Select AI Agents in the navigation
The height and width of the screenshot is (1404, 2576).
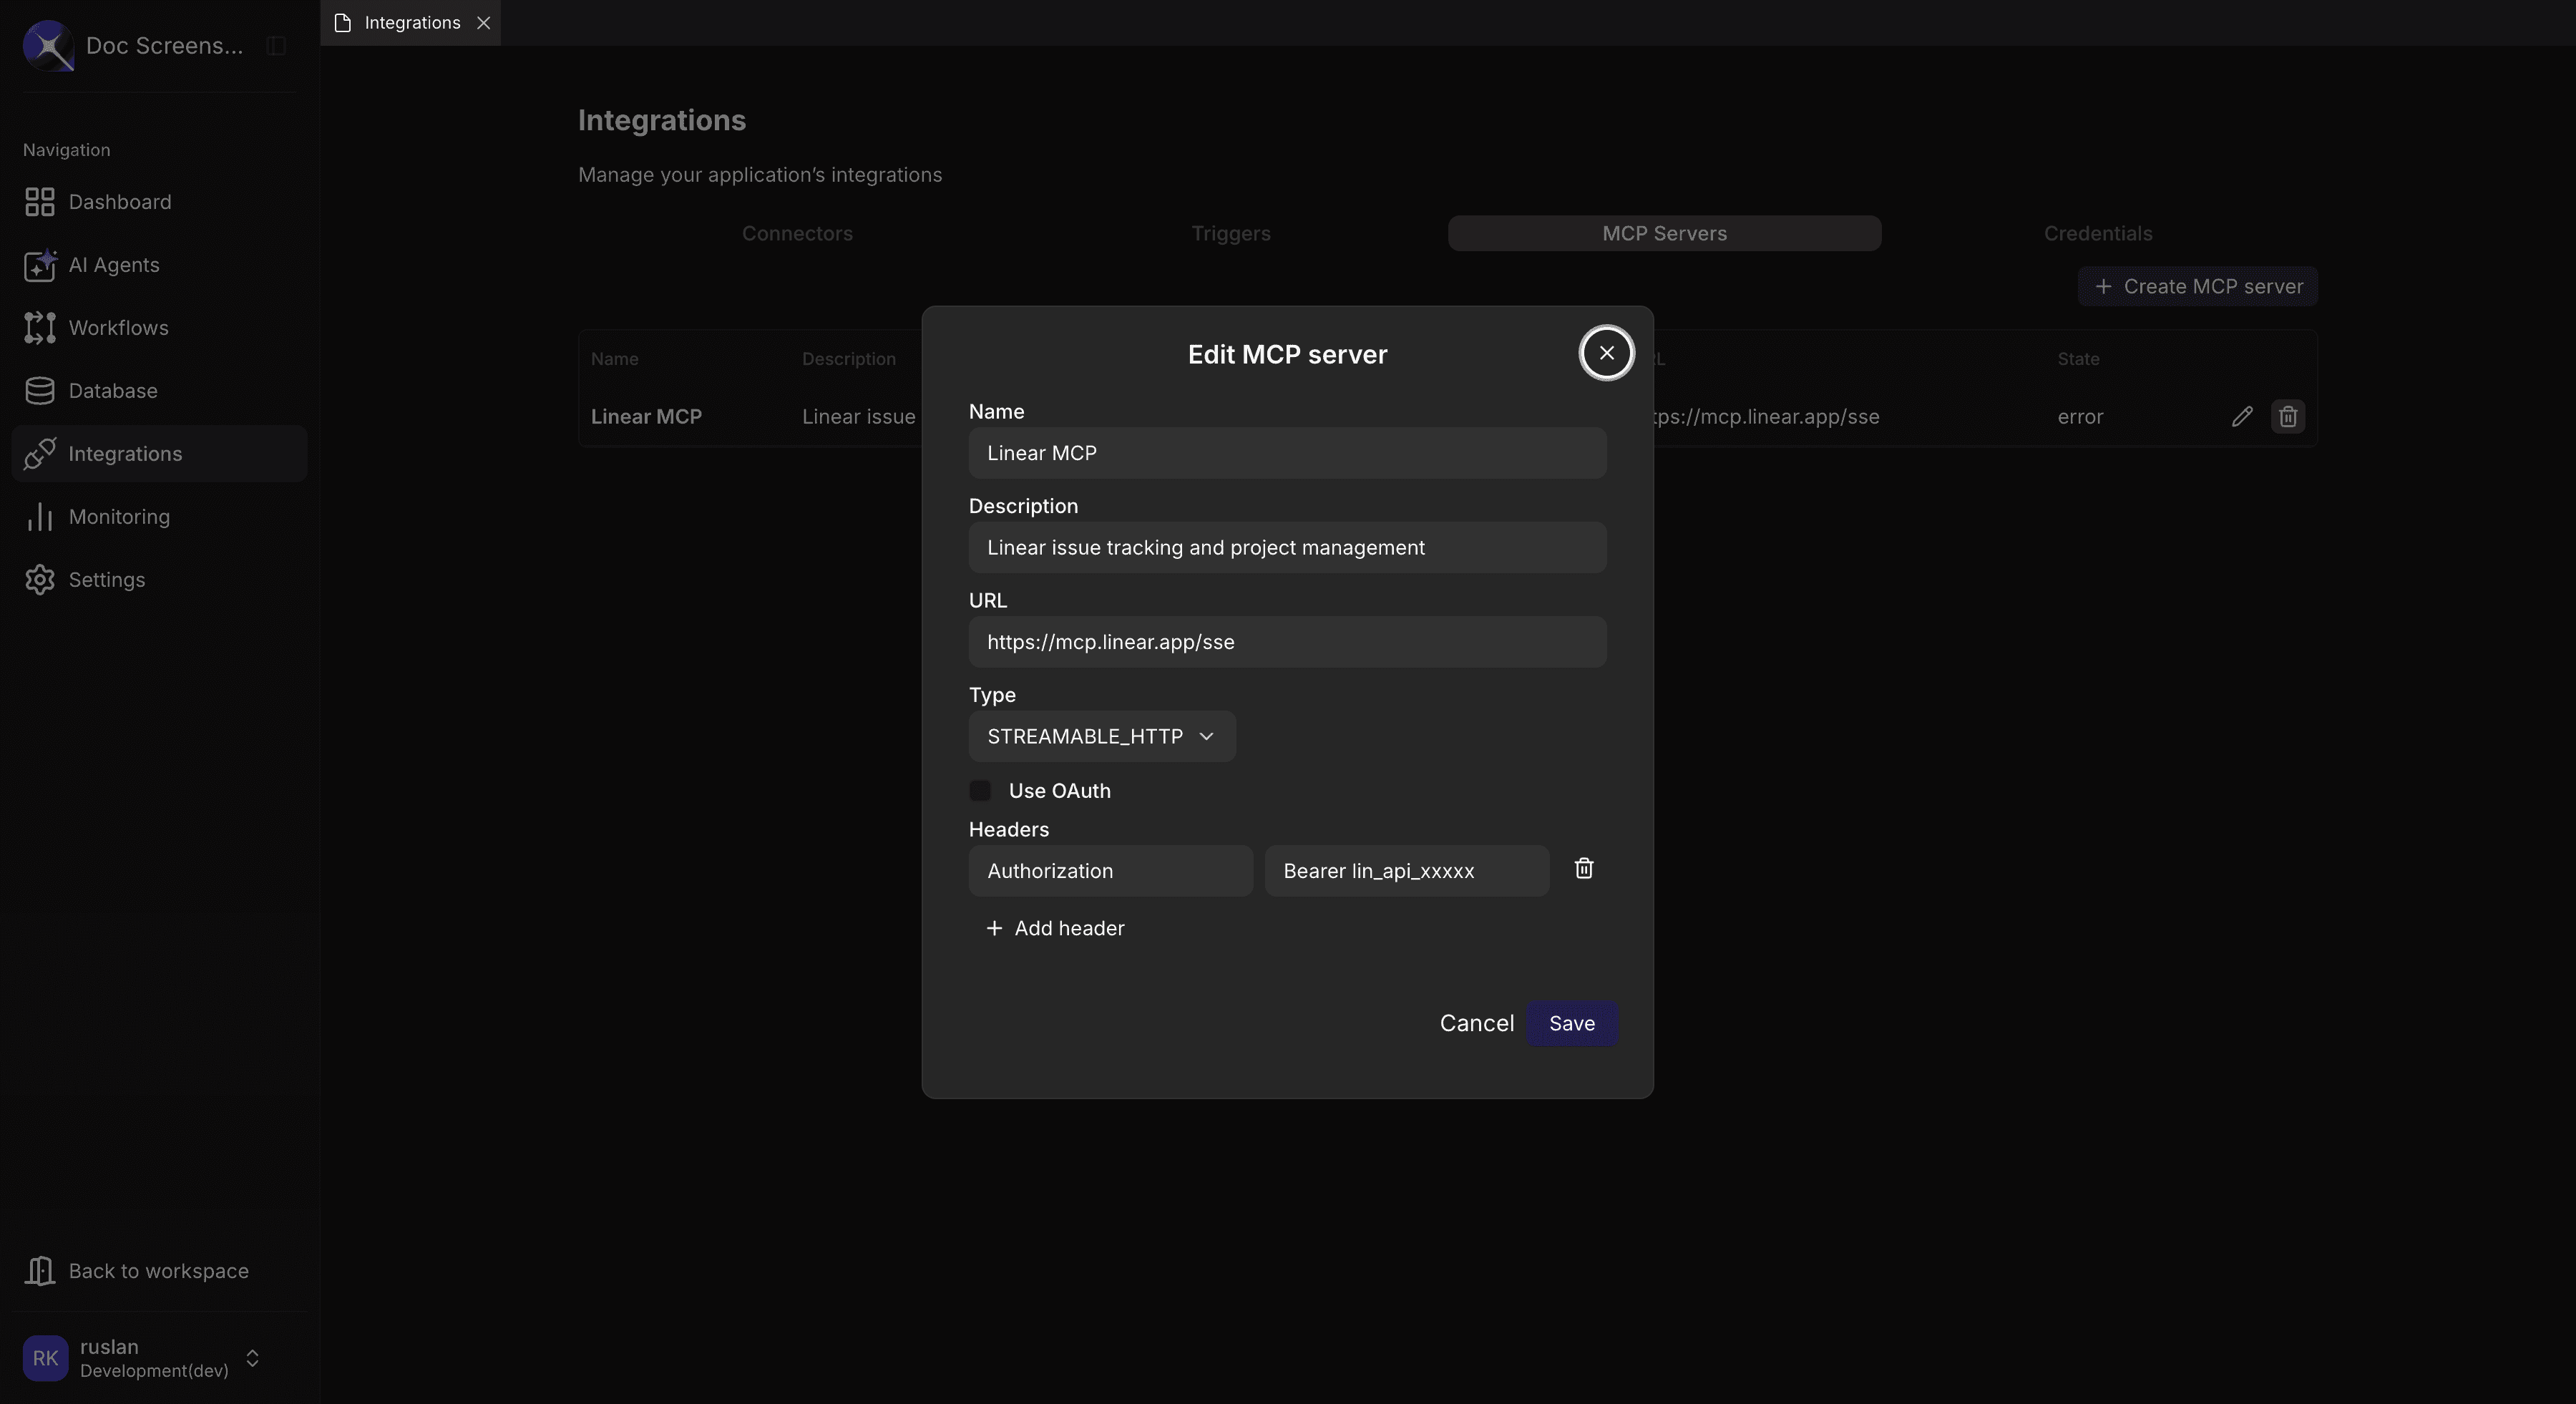113,266
